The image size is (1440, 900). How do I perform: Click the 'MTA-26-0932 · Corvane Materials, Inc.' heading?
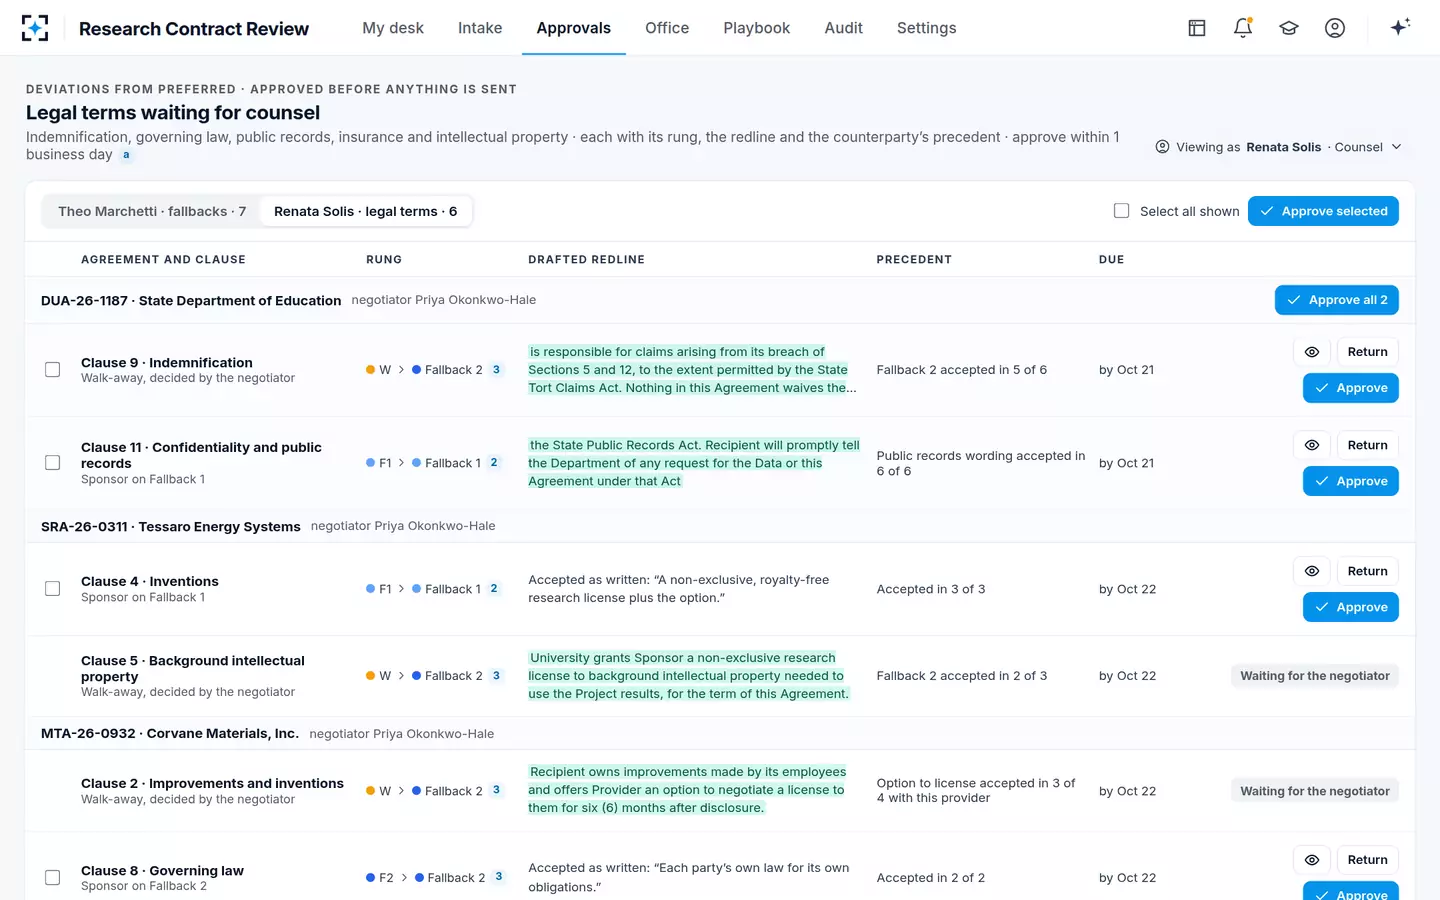[170, 733]
